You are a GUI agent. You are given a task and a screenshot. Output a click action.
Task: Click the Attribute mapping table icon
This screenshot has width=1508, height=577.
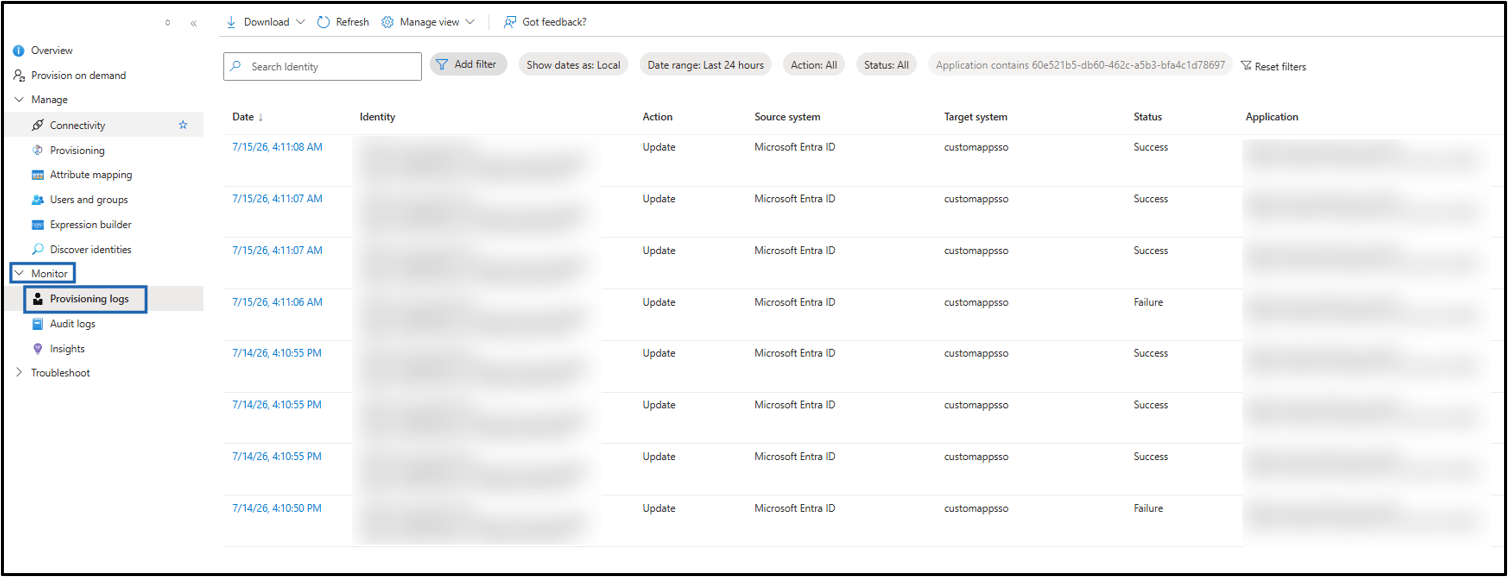click(38, 175)
